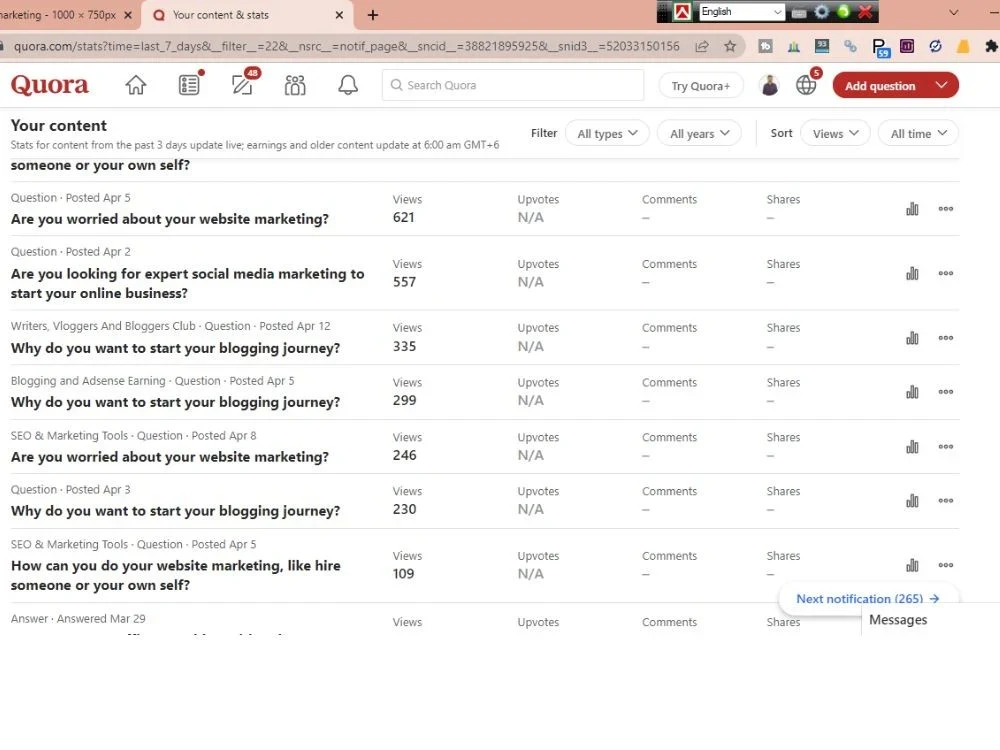Open Blogging and Adsense Earning space link
The height and width of the screenshot is (750, 1000).
pos(88,381)
